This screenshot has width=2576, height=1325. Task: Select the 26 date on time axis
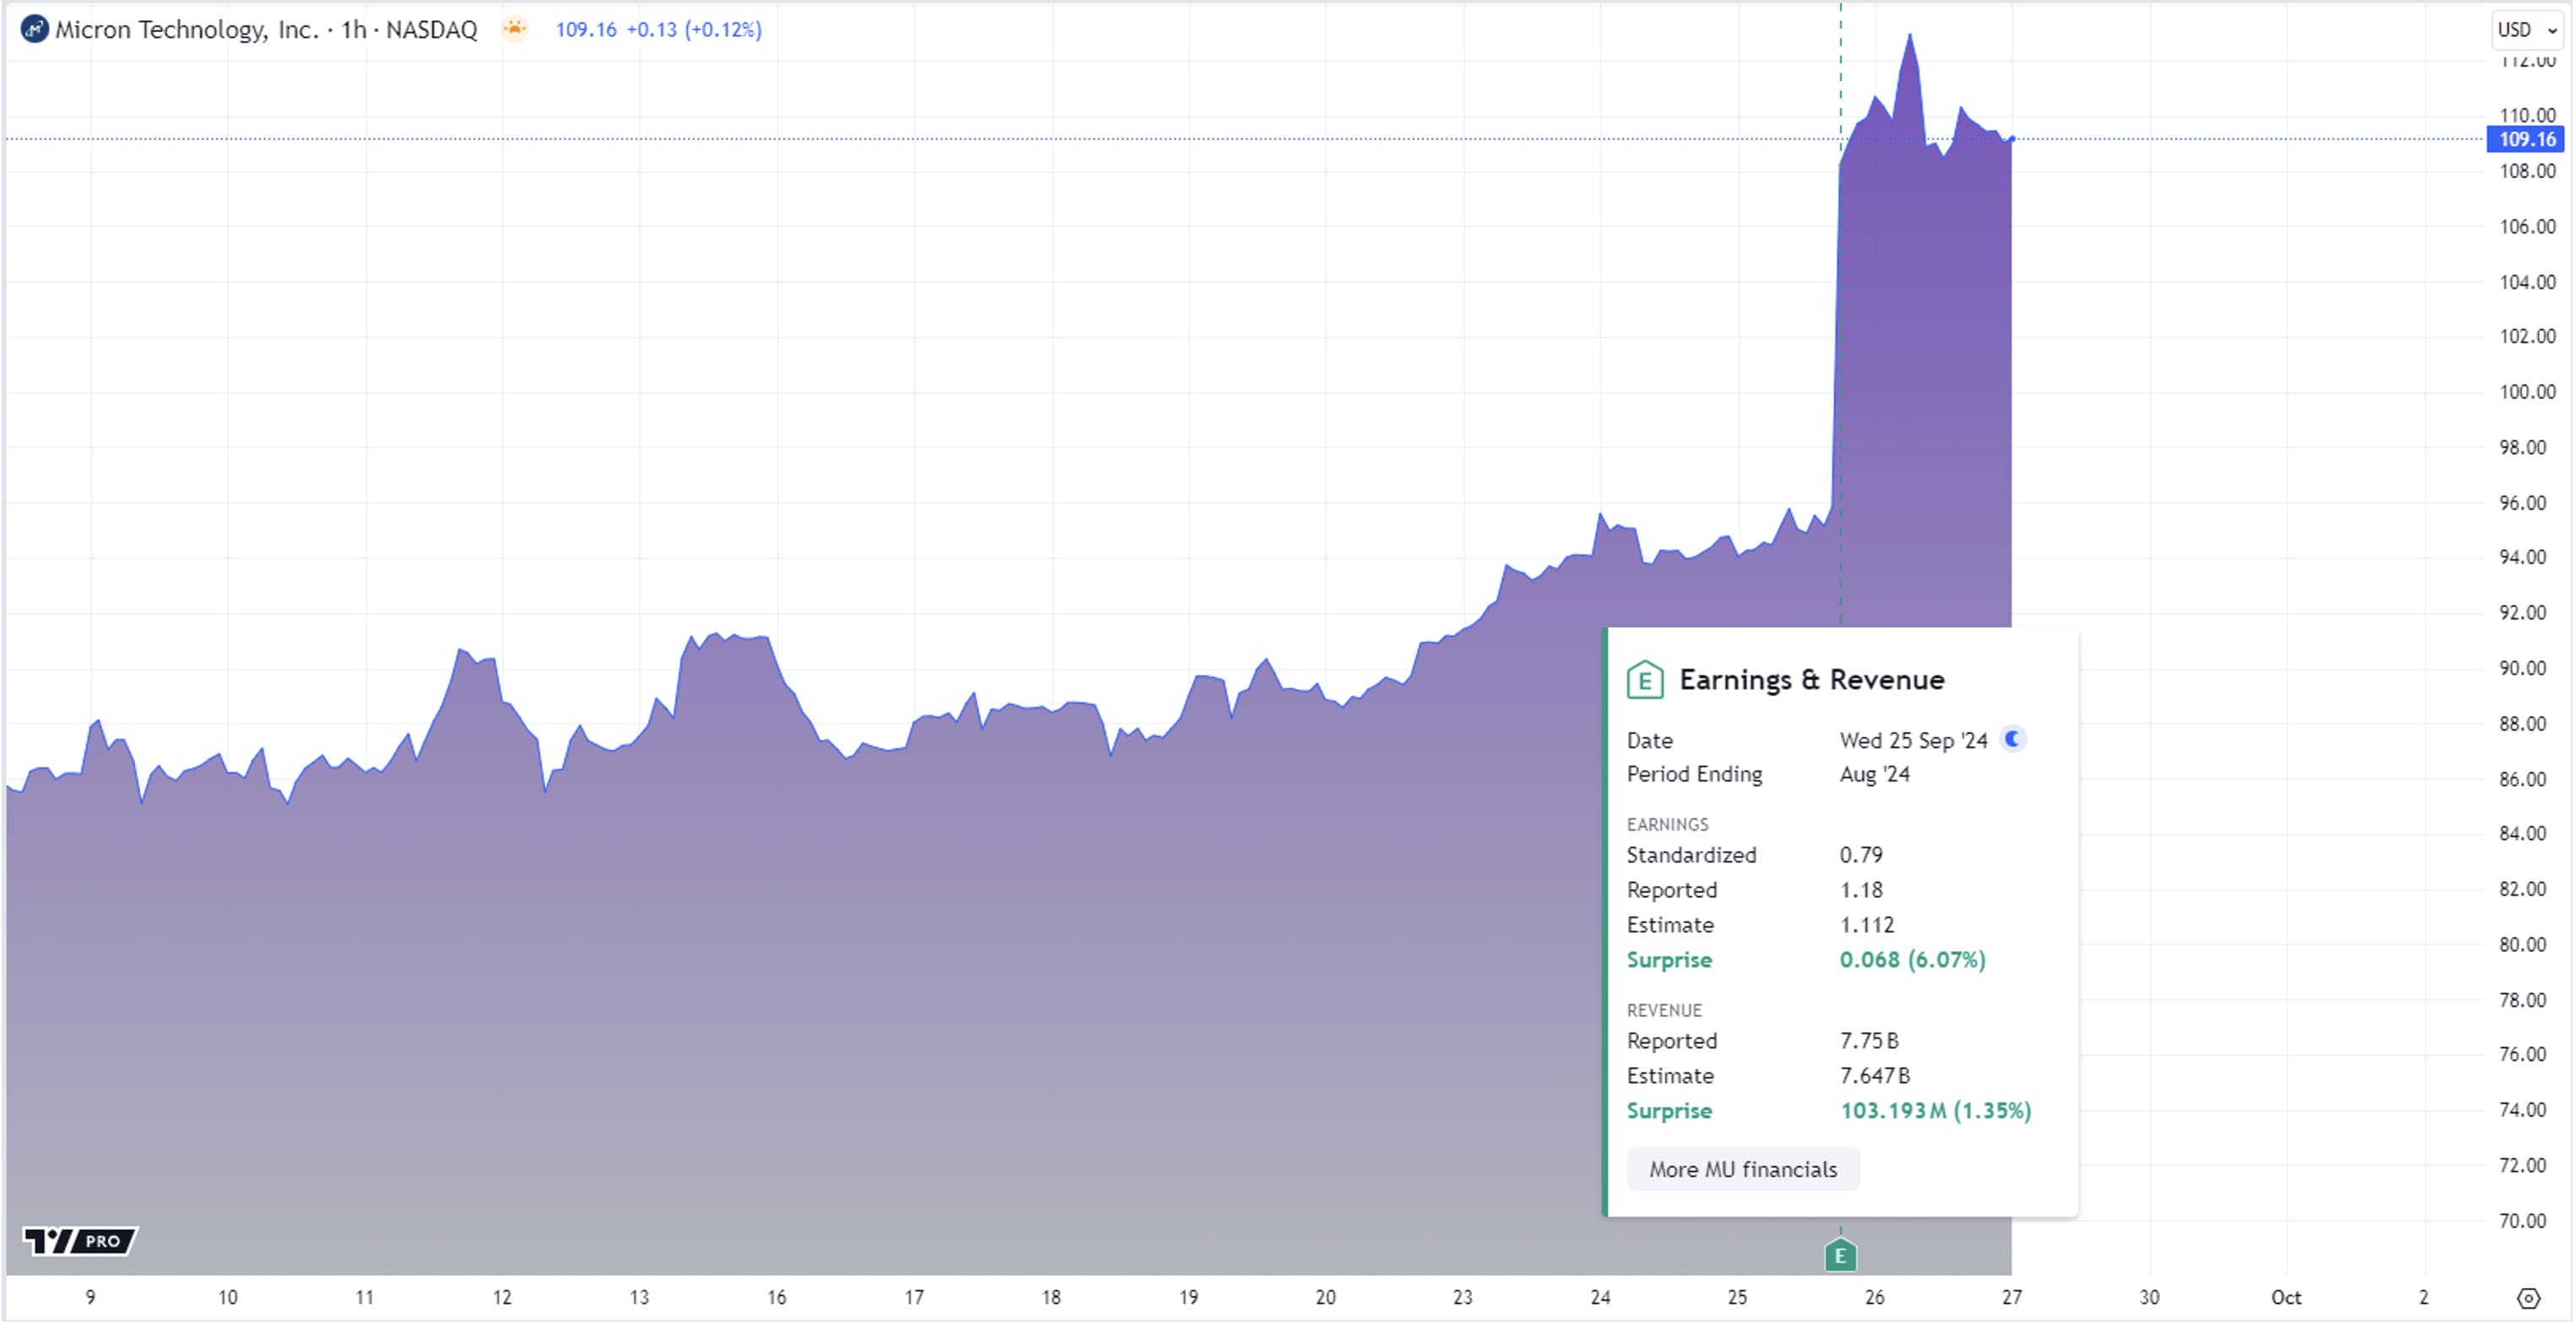tap(1875, 1298)
